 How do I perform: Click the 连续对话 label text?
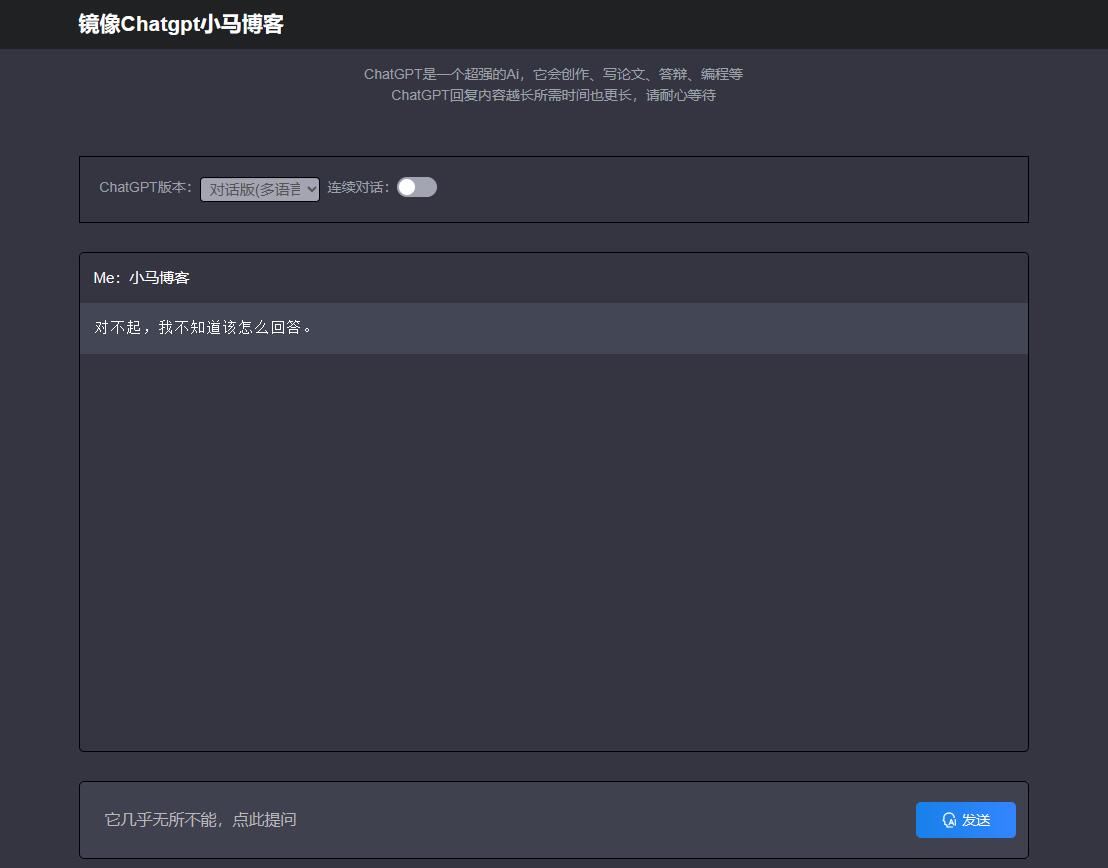click(x=358, y=187)
